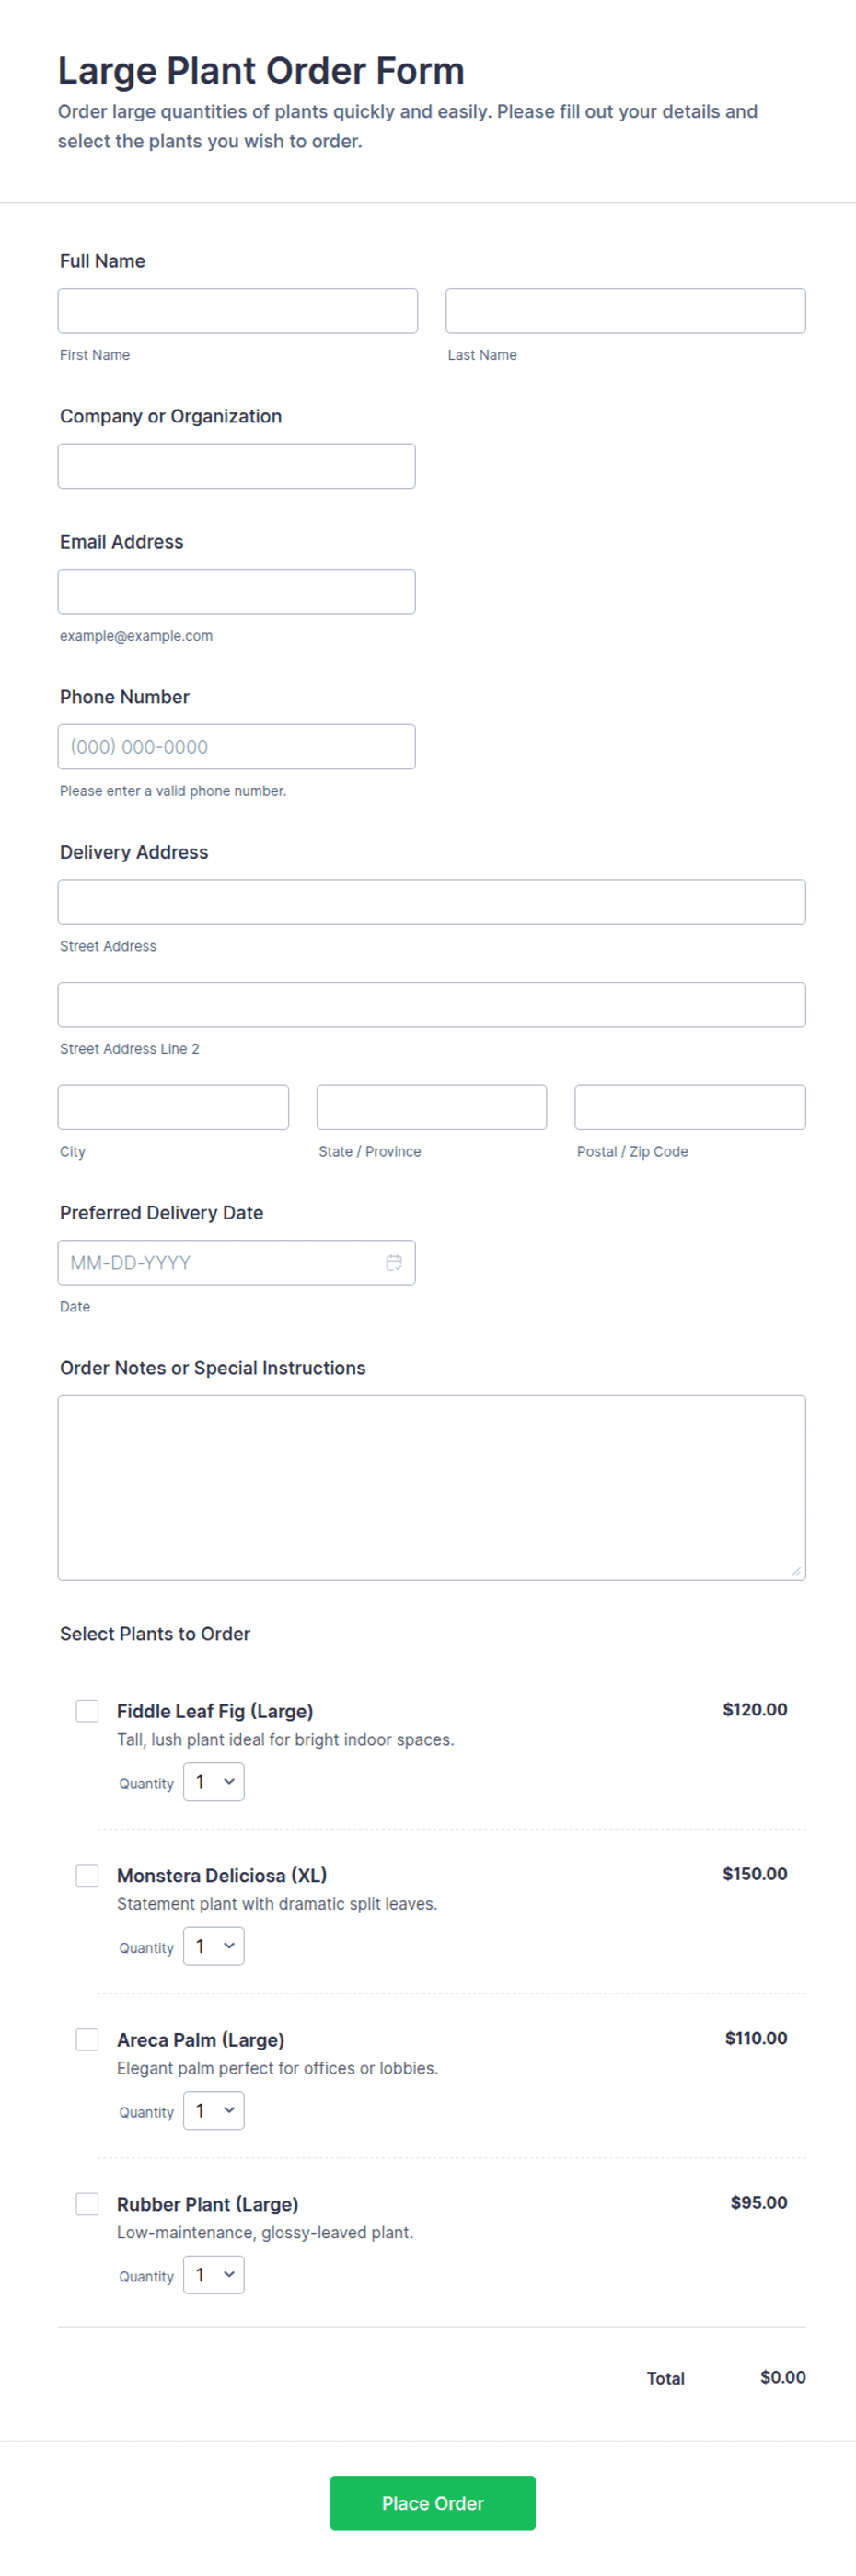Click the Order Notes text area
Viewport: 856px width, 2576px height.
point(432,1487)
